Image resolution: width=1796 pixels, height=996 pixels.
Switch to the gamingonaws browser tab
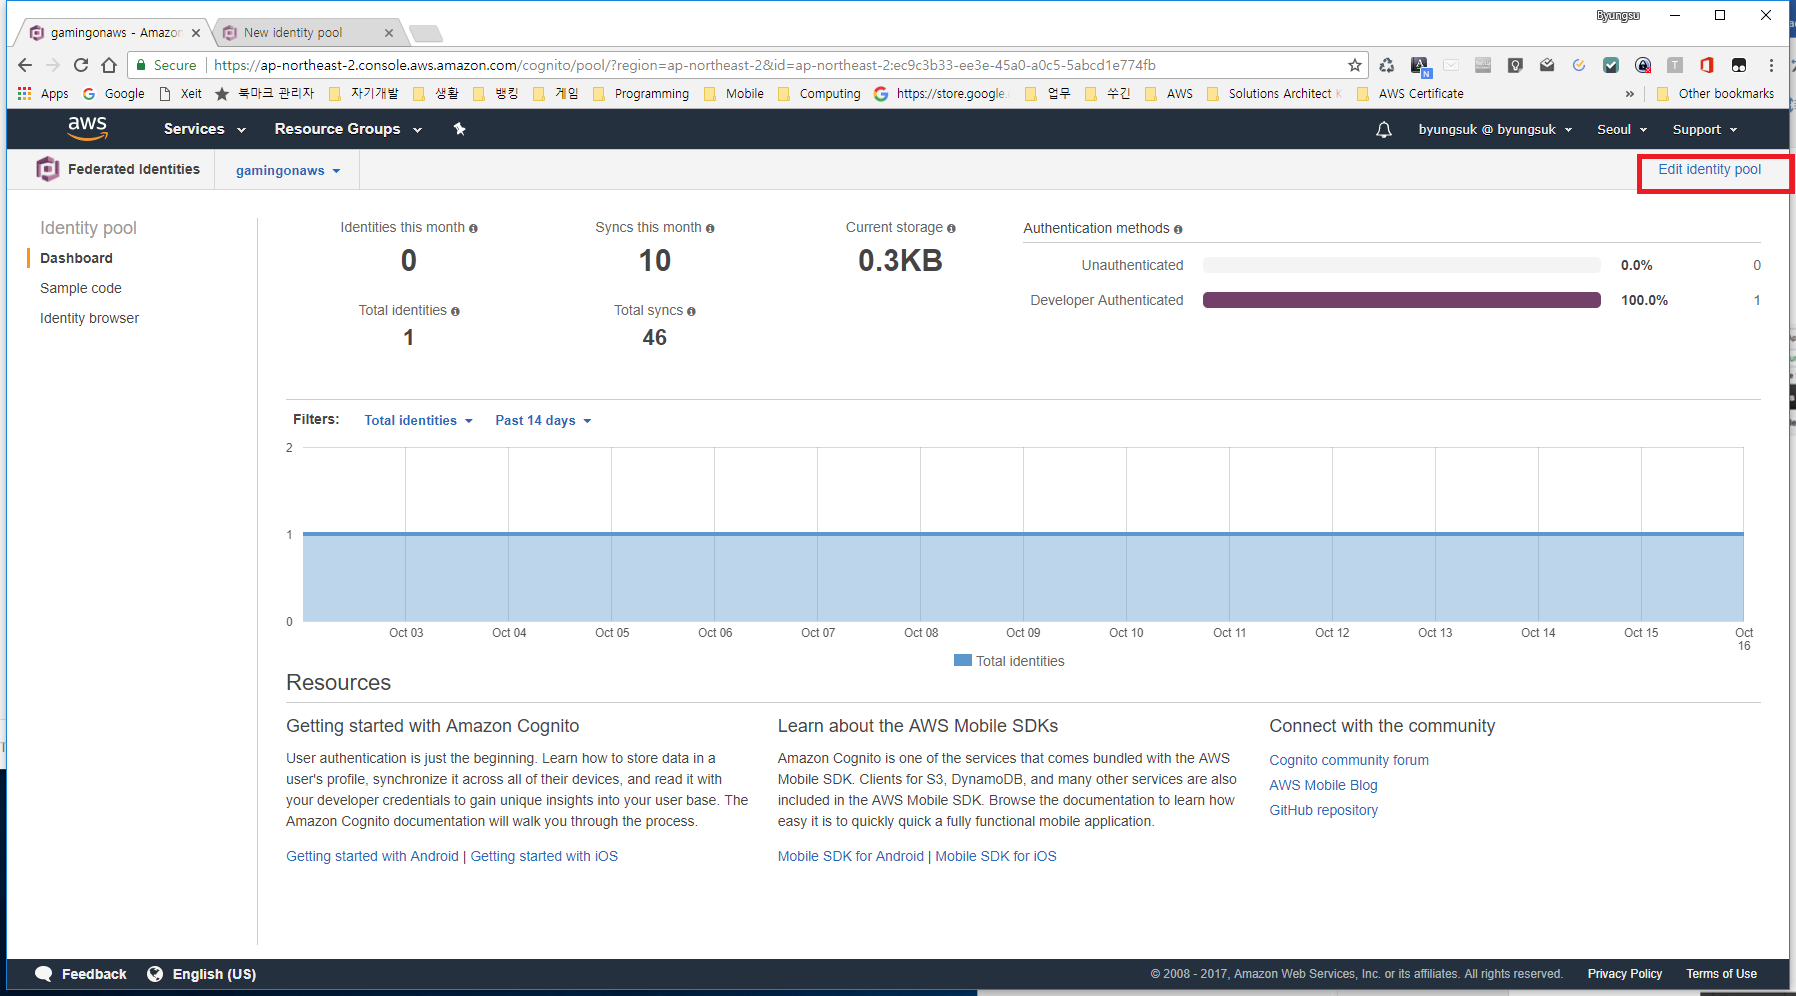tap(112, 33)
